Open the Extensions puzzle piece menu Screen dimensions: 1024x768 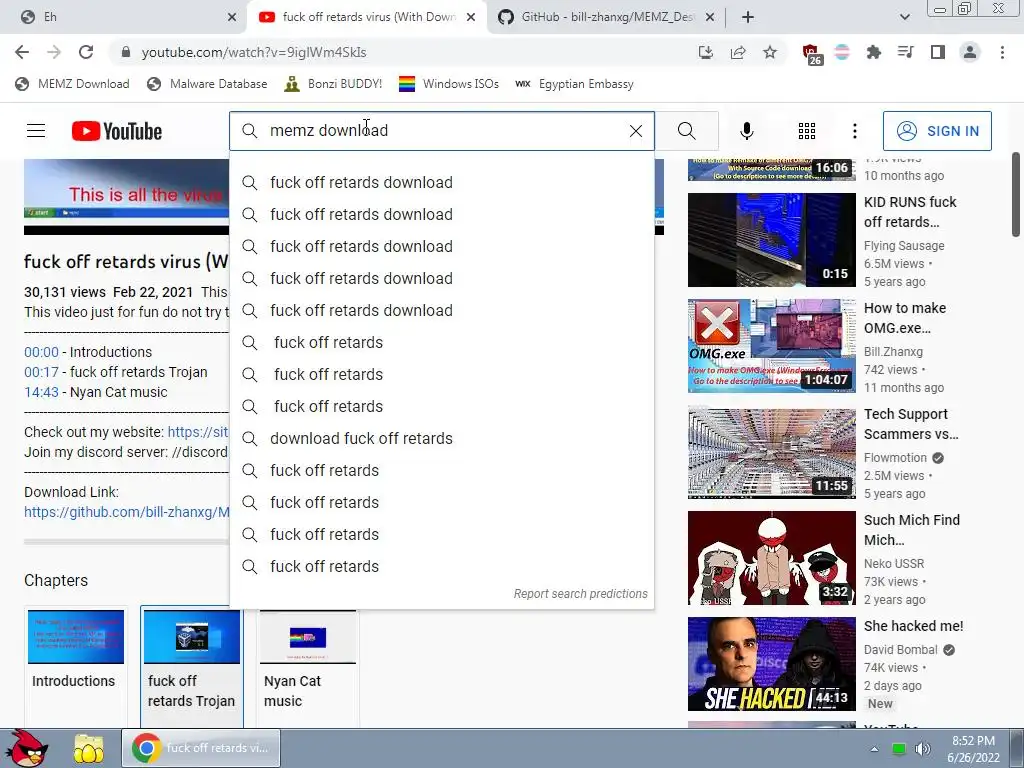click(x=873, y=52)
